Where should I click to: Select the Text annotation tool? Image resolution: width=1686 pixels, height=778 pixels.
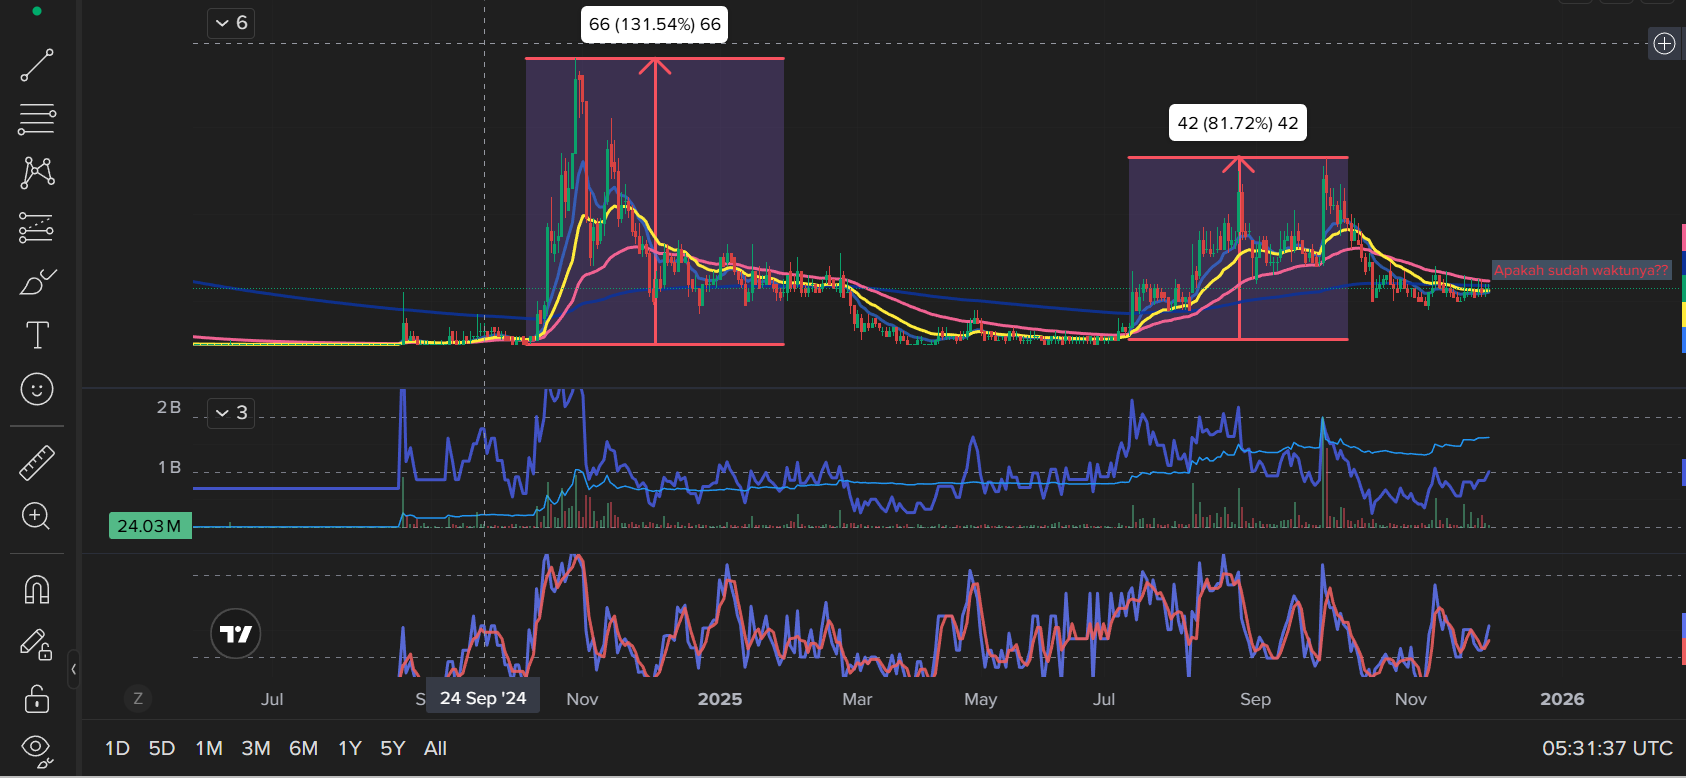pyautogui.click(x=37, y=335)
